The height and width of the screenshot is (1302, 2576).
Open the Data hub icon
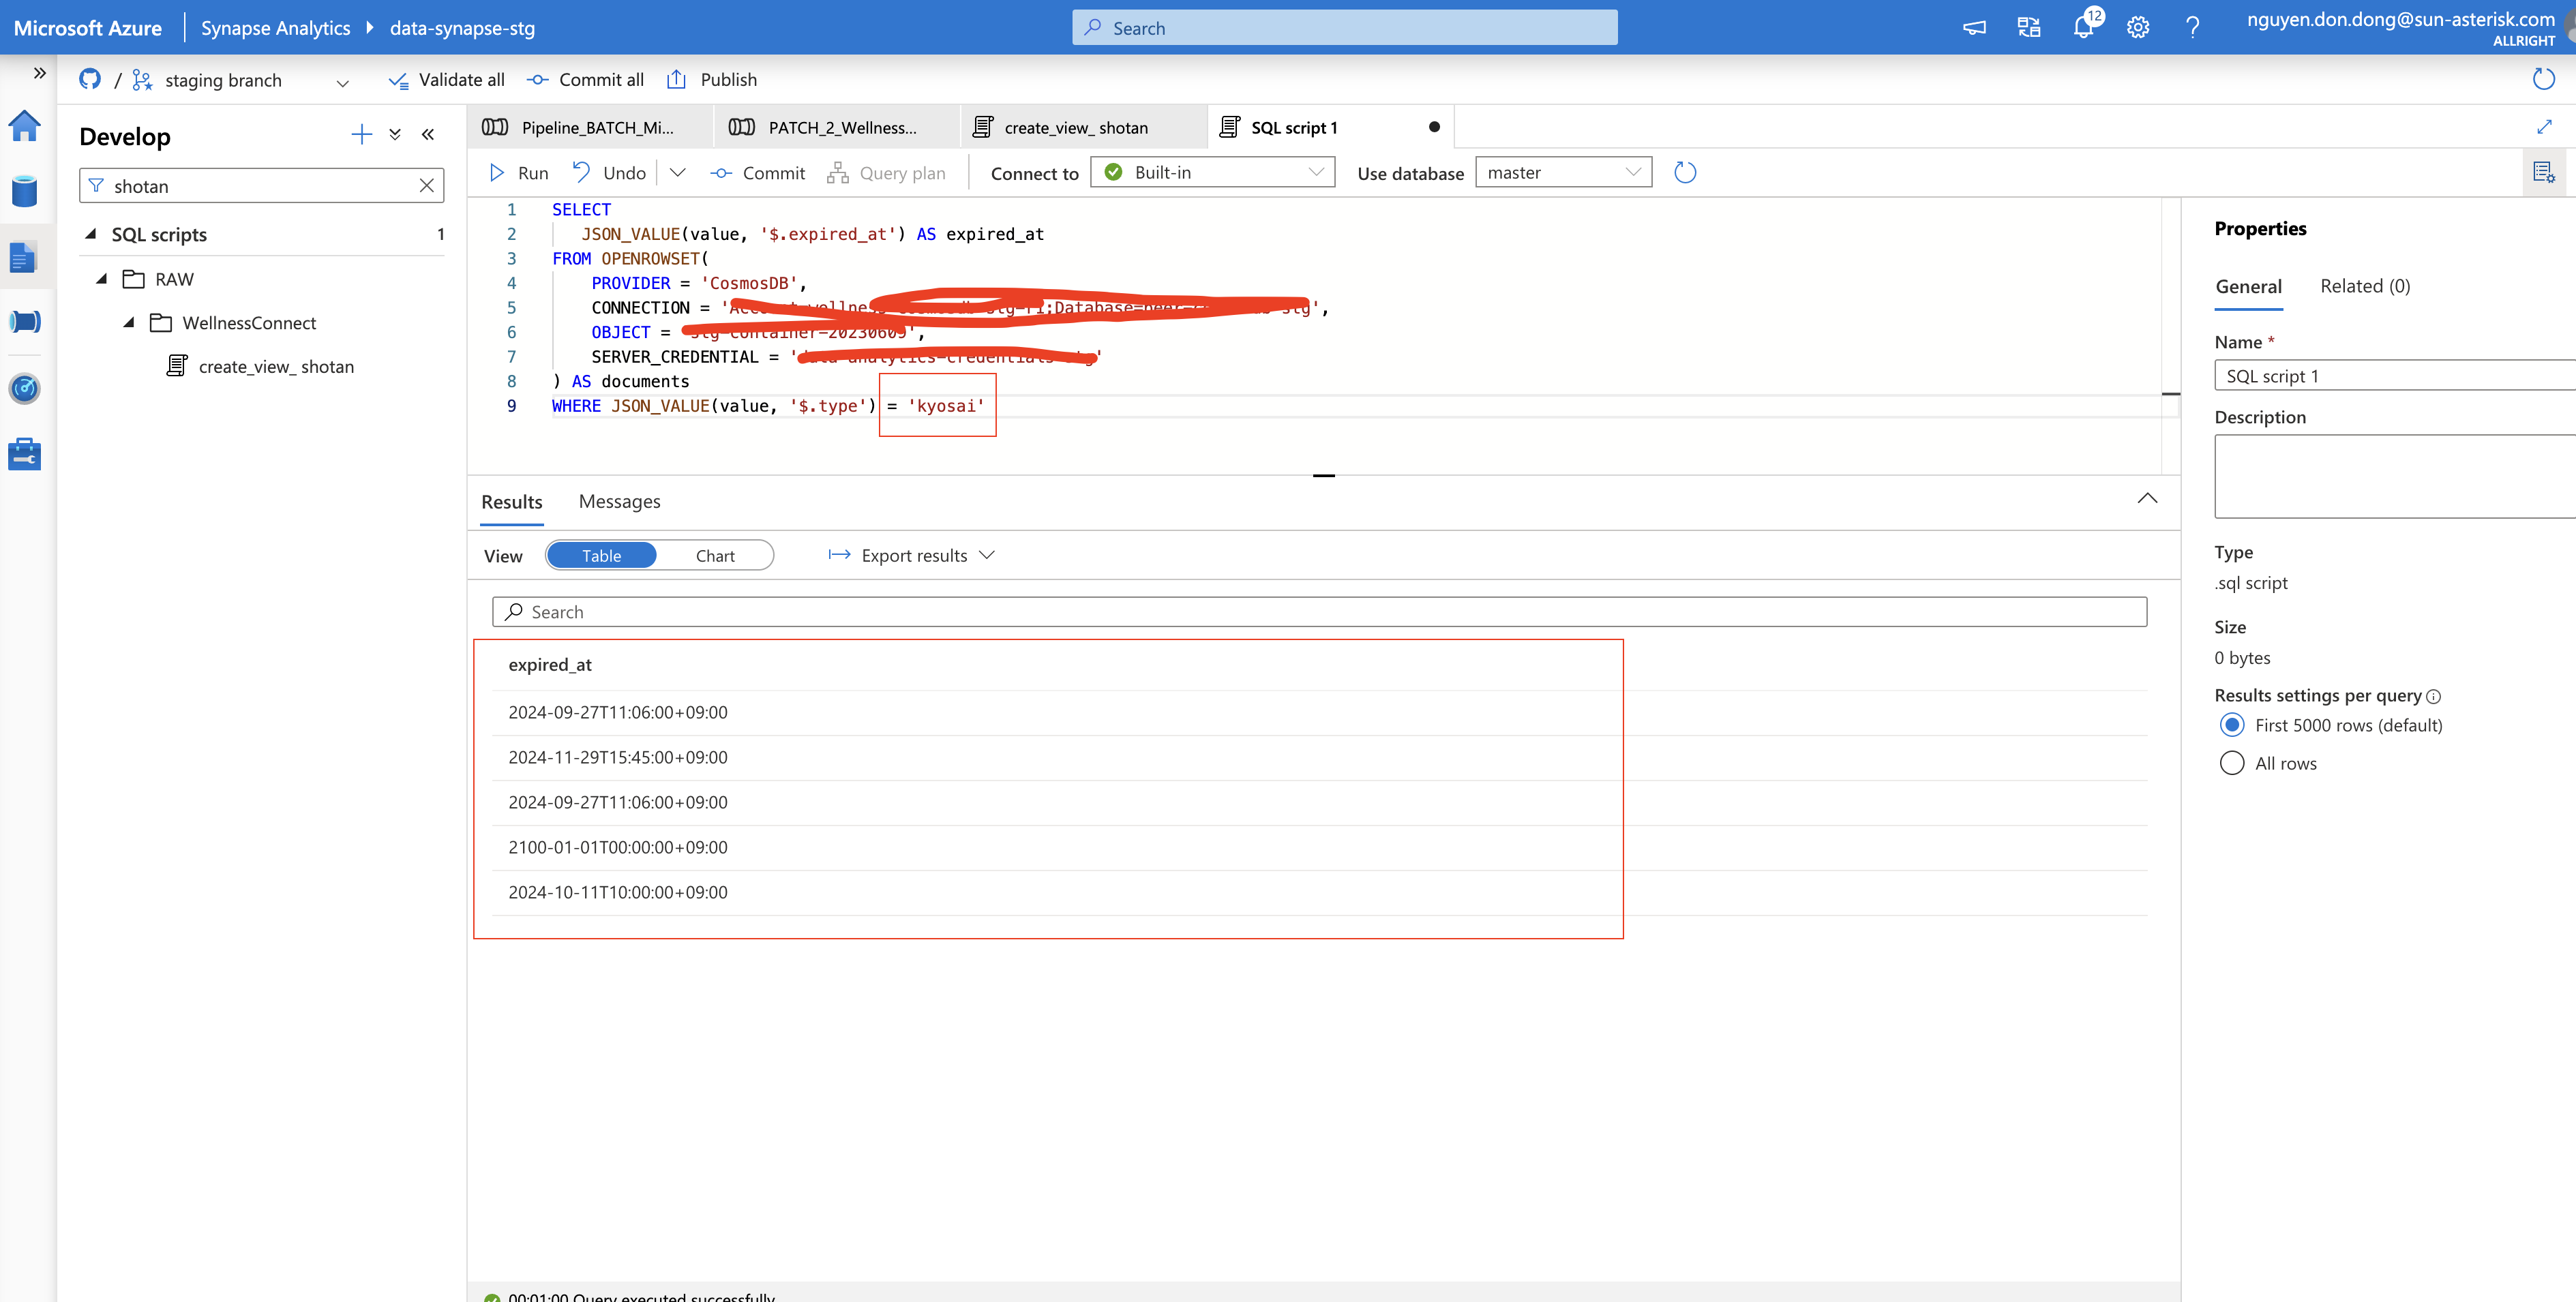click(24, 191)
